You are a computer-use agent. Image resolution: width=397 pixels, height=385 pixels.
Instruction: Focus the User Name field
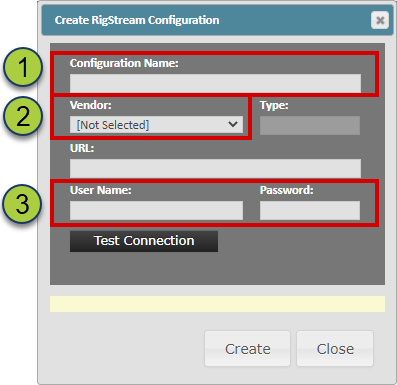click(156, 210)
